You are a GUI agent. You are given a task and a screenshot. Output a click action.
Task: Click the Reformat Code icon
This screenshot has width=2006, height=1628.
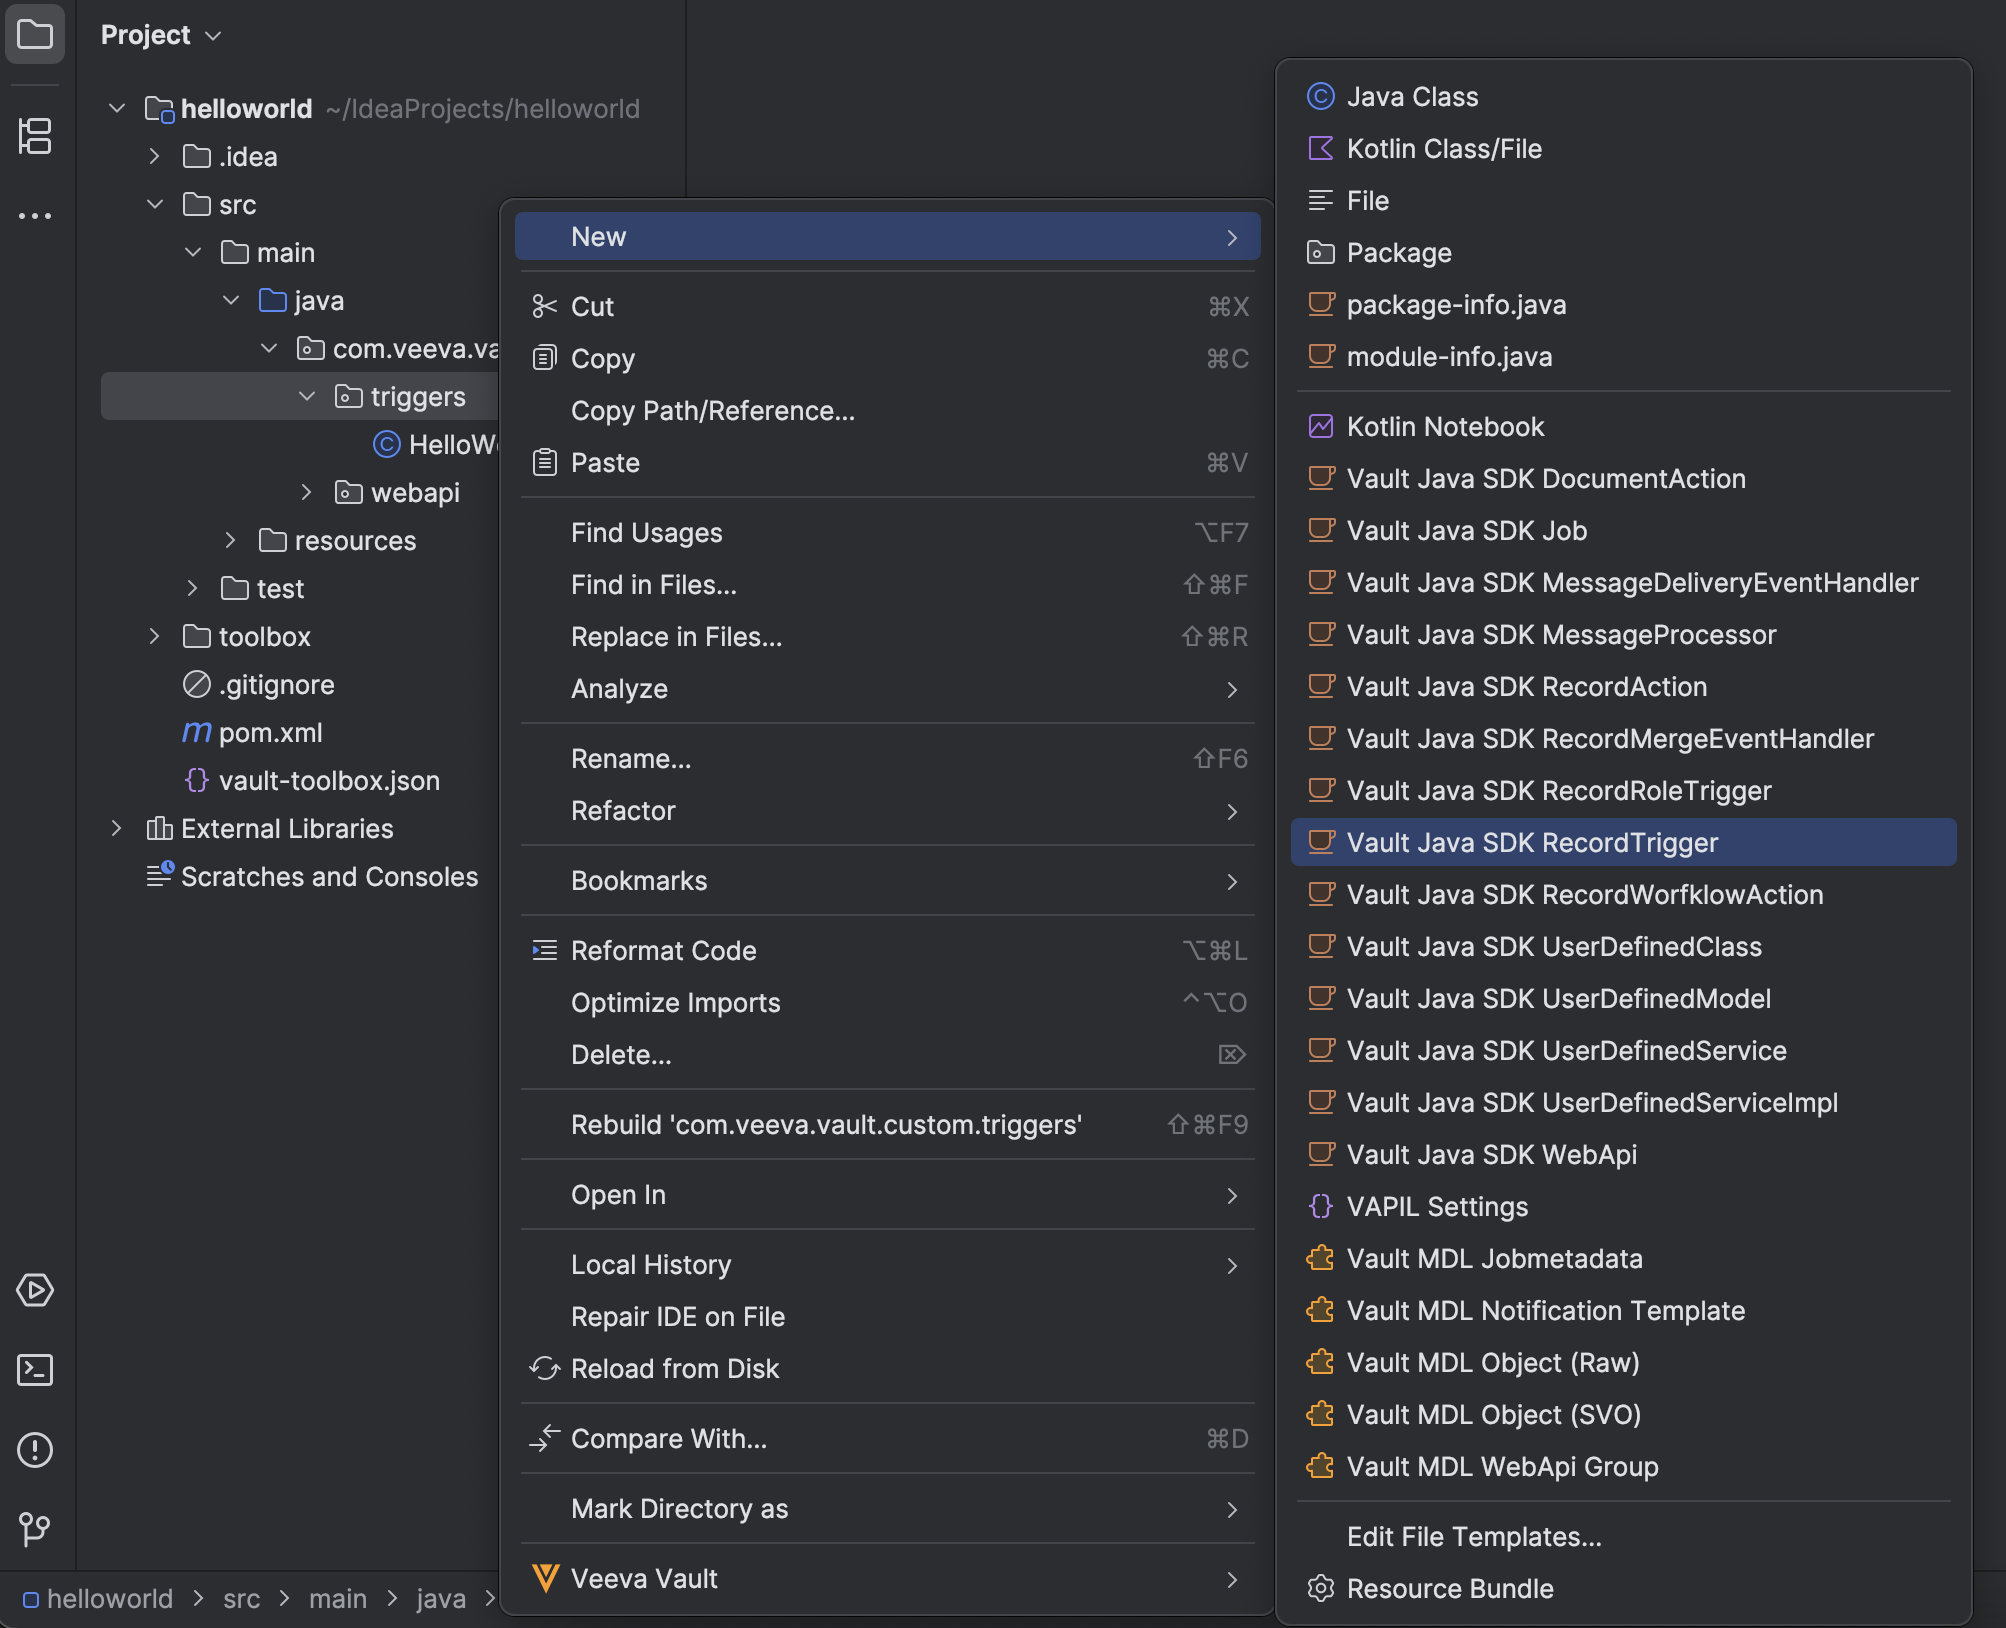coord(545,950)
